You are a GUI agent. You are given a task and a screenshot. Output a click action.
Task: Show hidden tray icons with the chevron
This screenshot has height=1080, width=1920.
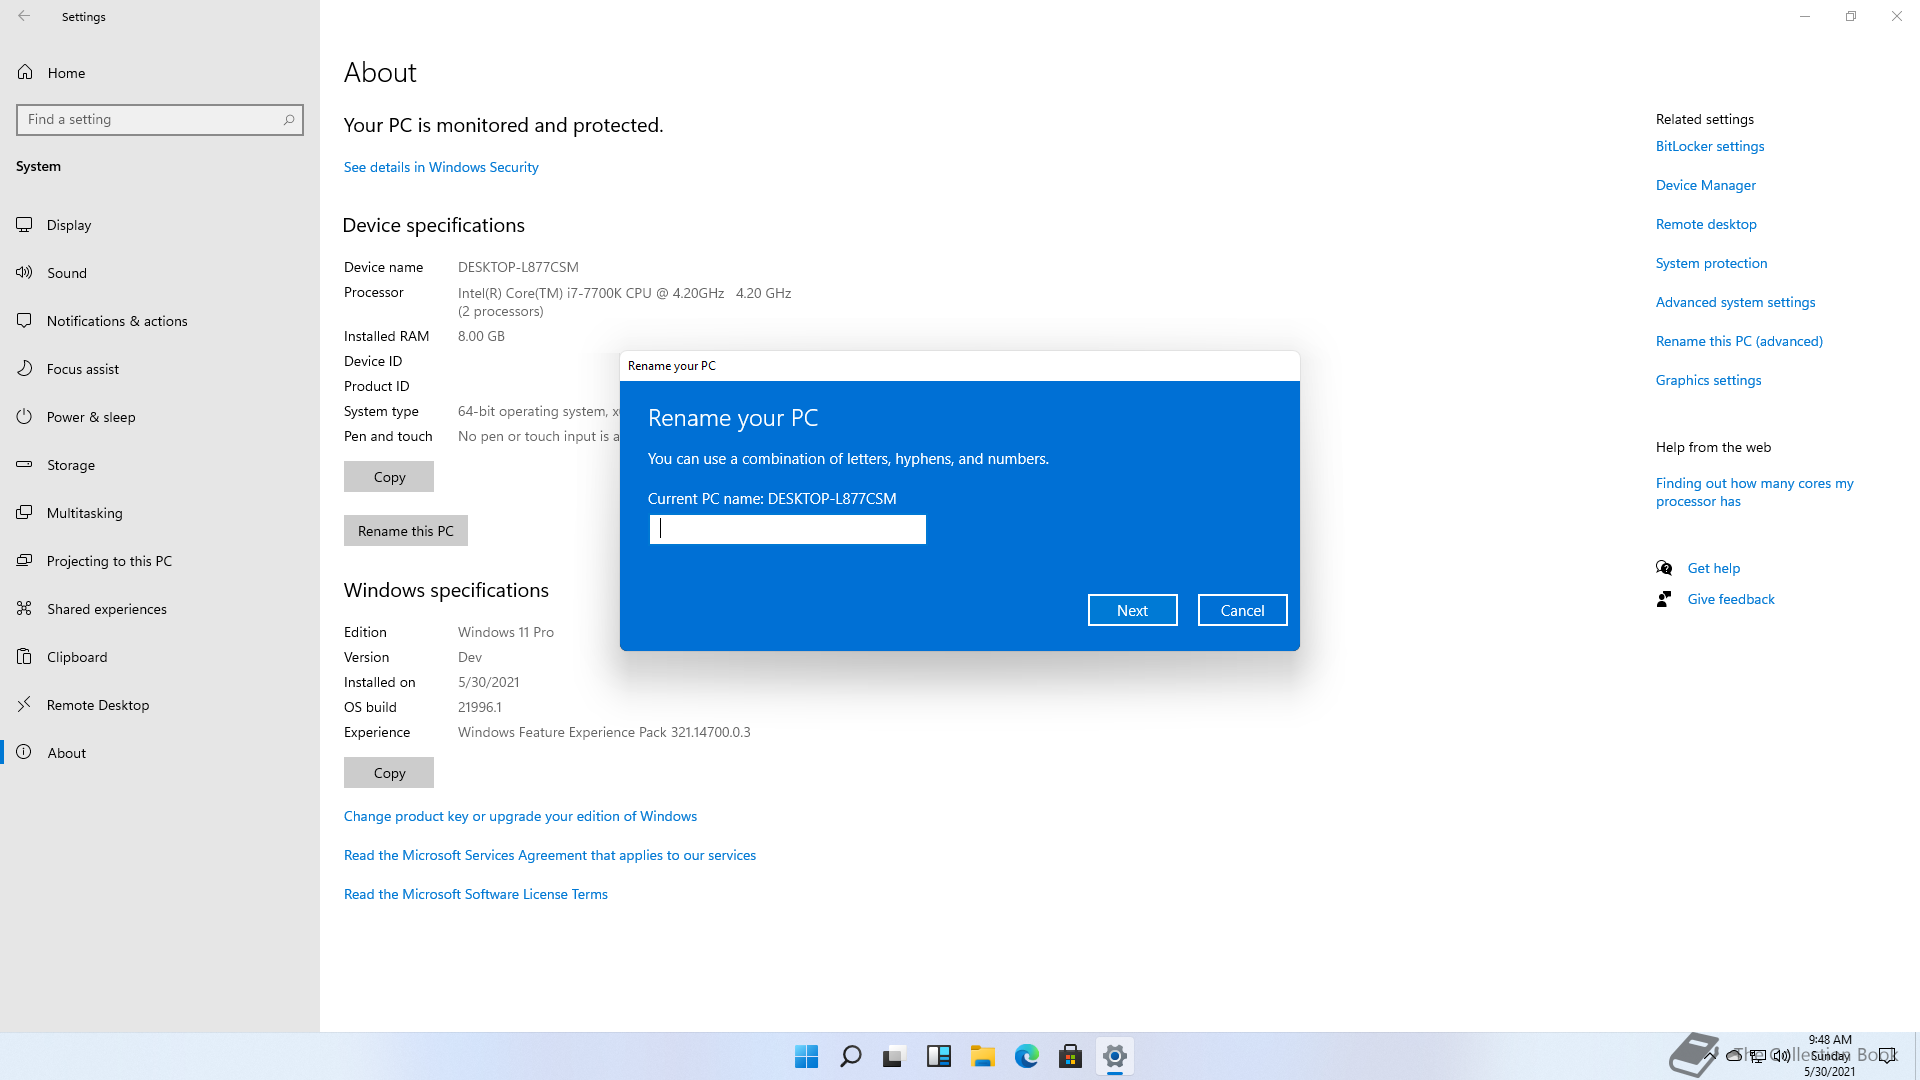click(1711, 1055)
